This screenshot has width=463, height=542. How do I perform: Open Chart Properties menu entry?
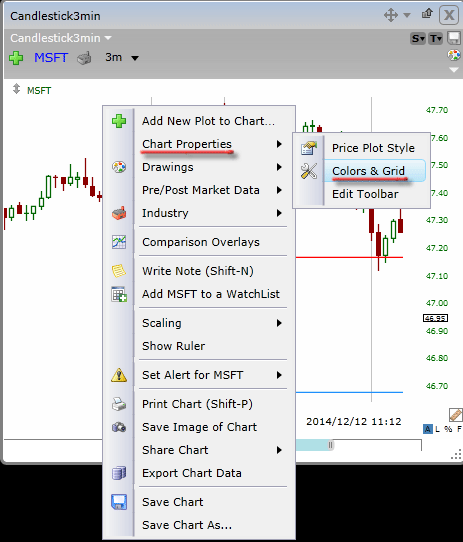187,144
